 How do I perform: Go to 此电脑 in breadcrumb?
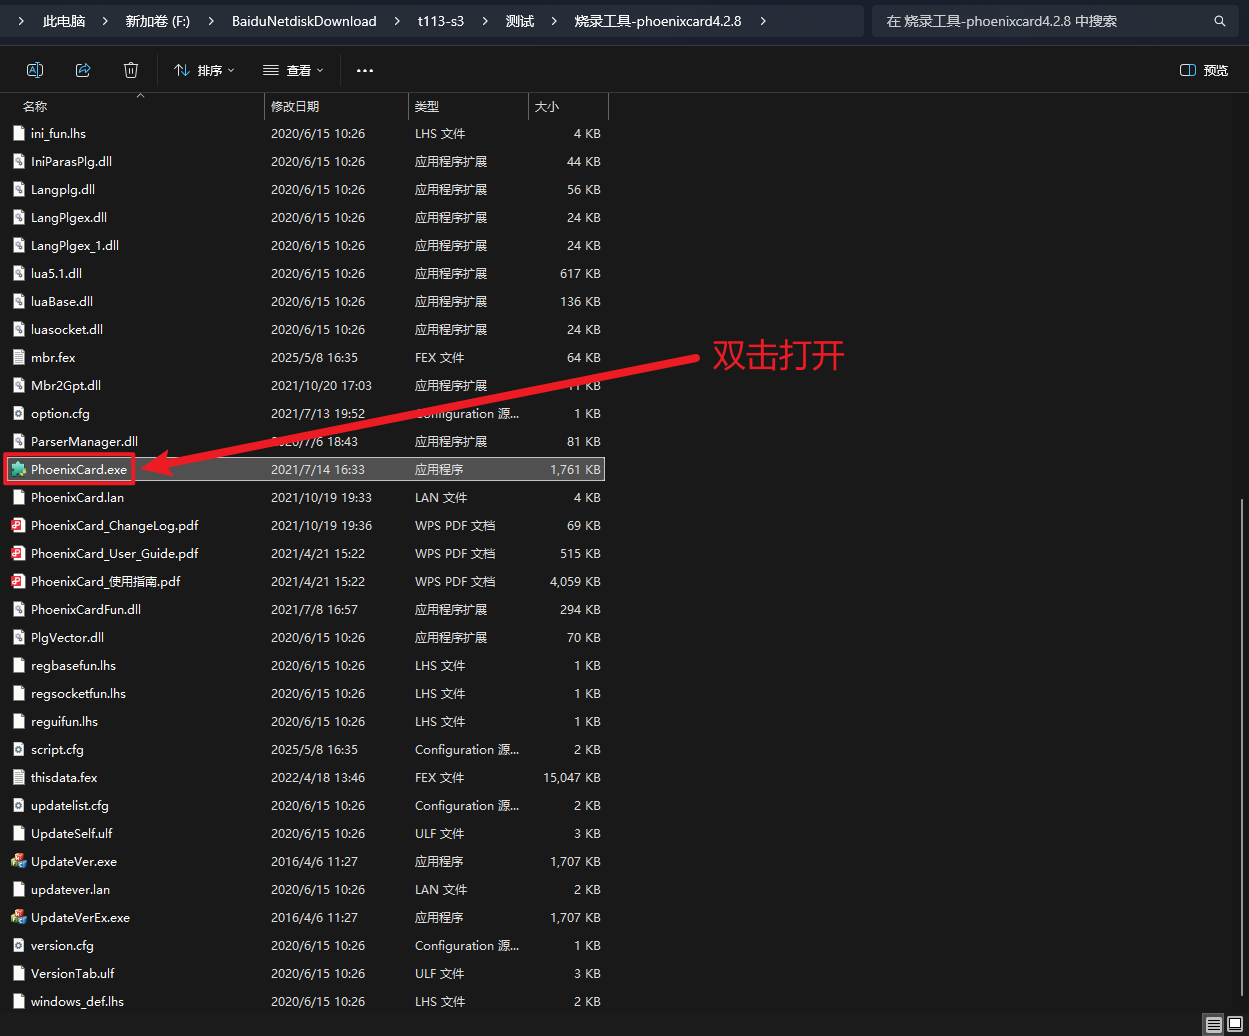click(64, 21)
